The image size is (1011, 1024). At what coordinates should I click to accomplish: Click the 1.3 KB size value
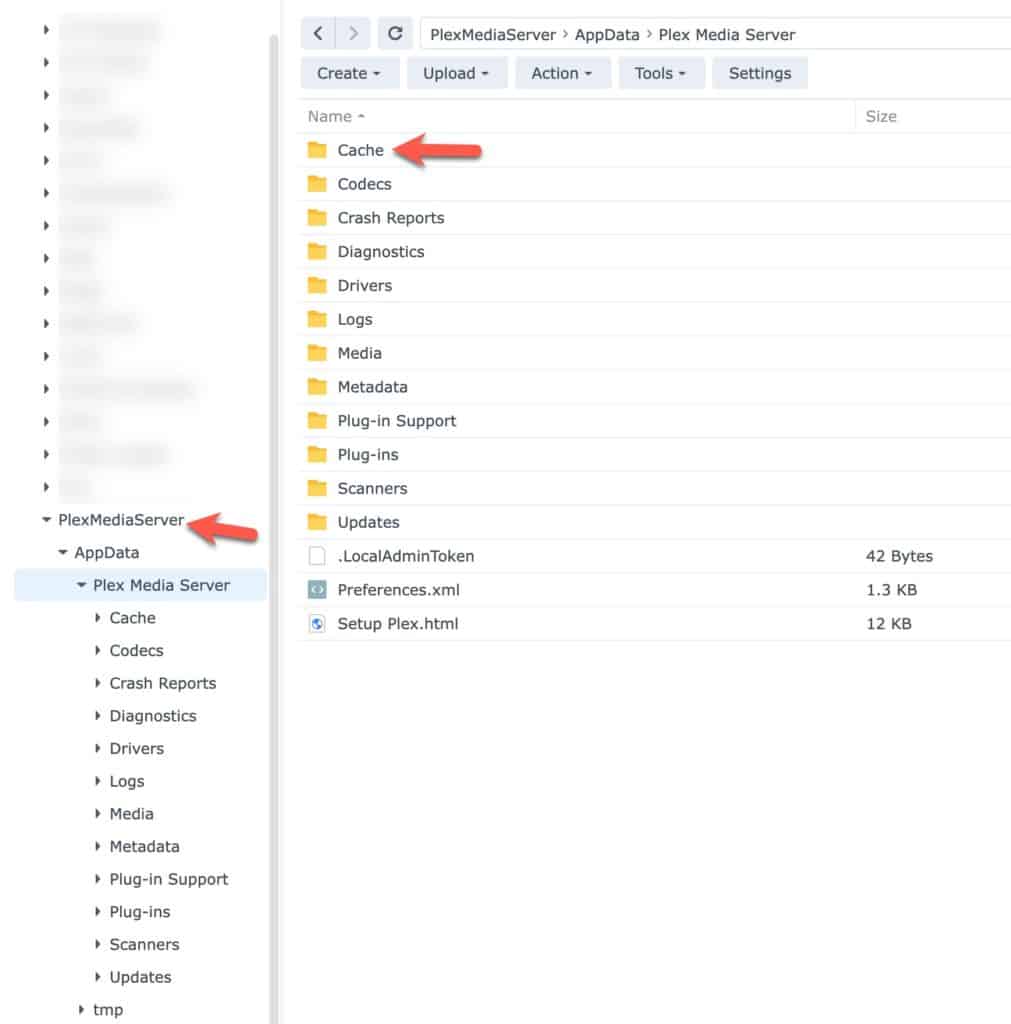(x=891, y=590)
